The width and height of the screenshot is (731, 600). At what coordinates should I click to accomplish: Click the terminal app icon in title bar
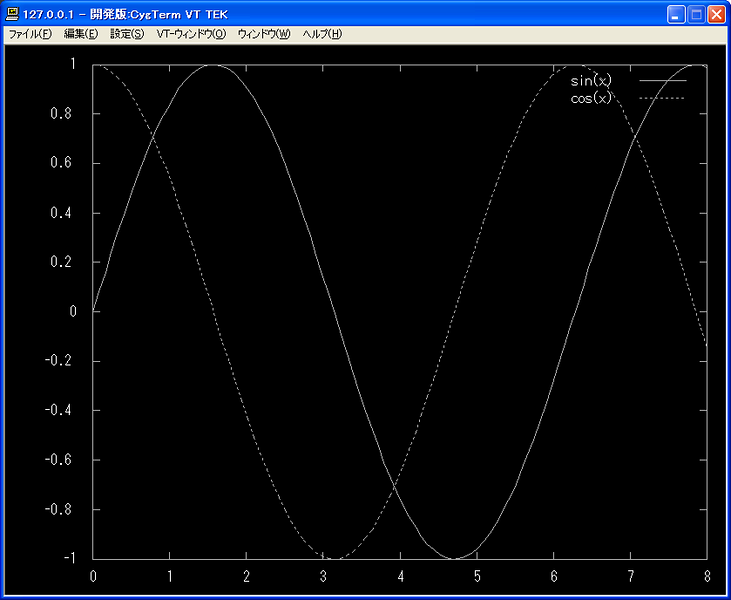[12, 15]
